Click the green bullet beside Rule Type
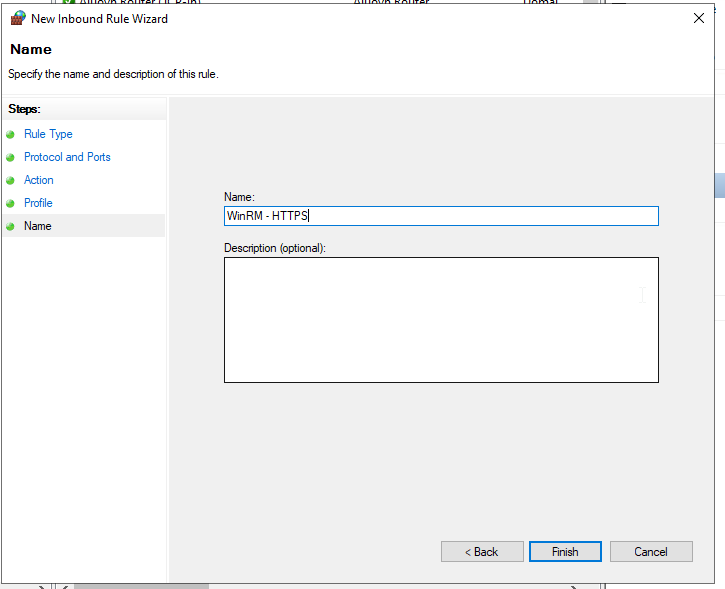 point(11,134)
